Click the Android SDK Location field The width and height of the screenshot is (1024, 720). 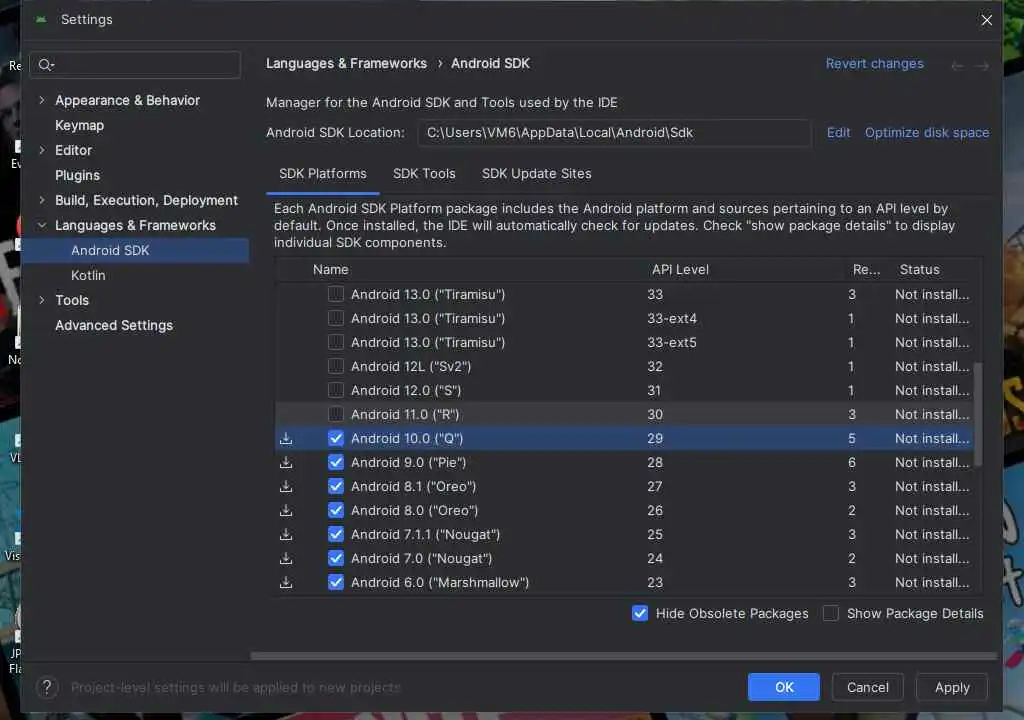tap(615, 133)
